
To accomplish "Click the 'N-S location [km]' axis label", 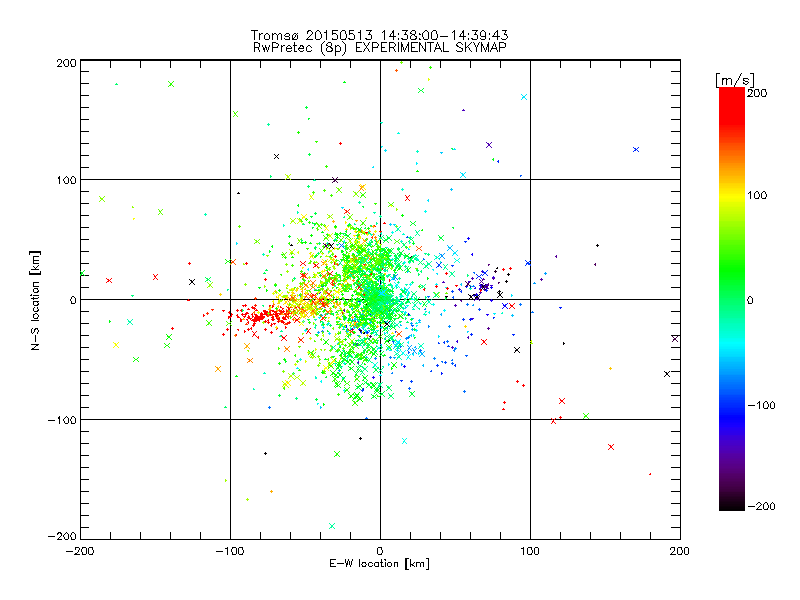I will (35, 301).
